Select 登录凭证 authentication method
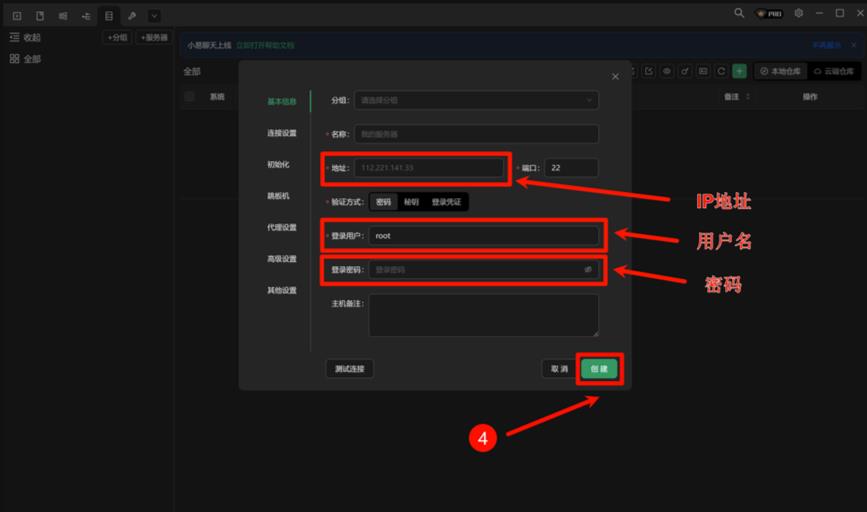This screenshot has height=512, width=867. pyautogui.click(x=446, y=201)
